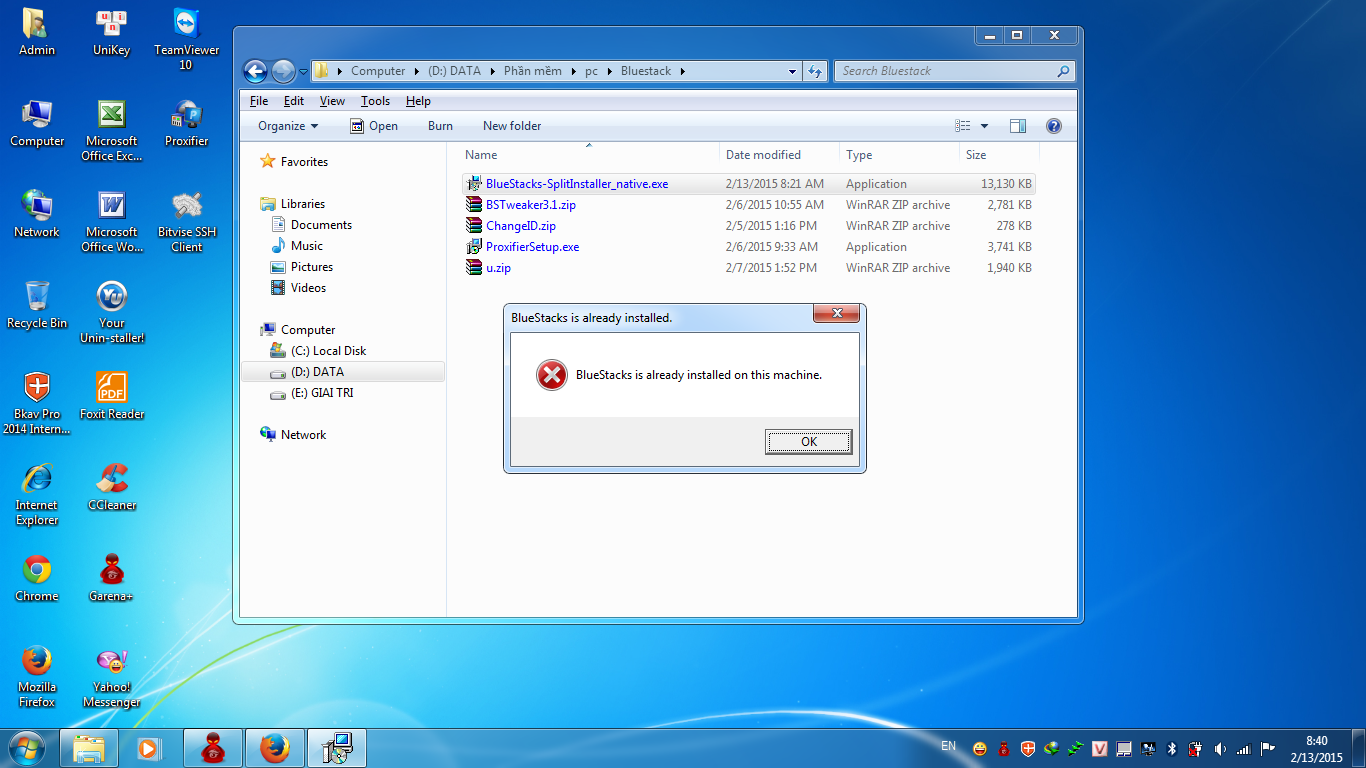Select Your Uninstaller desktop icon
Image resolution: width=1366 pixels, height=768 pixels.
[x=111, y=312]
